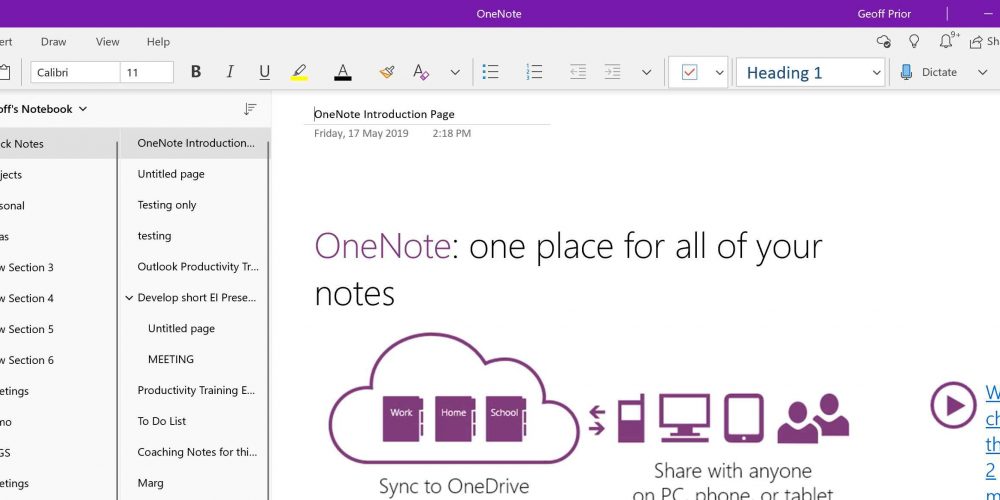Open the View tab
1000x500 pixels.
[x=107, y=41]
